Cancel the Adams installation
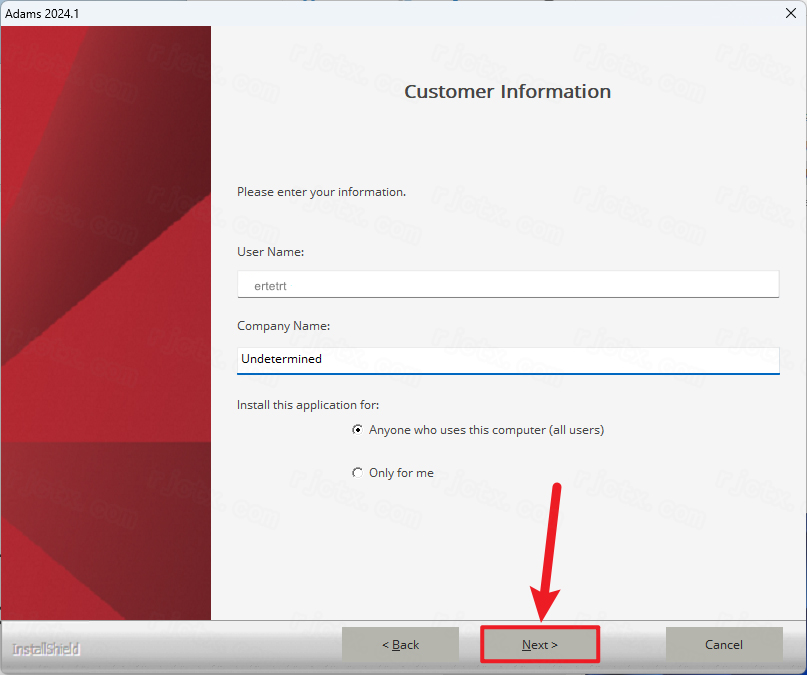The height and width of the screenshot is (675, 807). tap(724, 644)
